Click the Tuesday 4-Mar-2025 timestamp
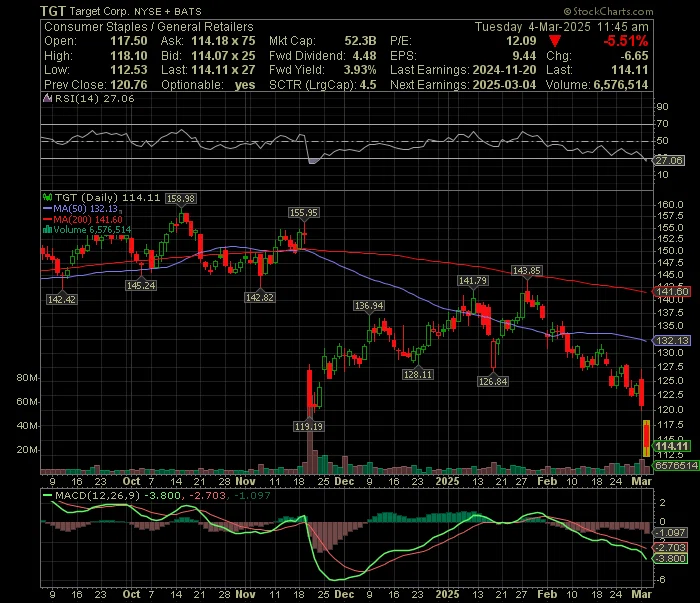This screenshot has width=700, height=603. [x=561, y=27]
